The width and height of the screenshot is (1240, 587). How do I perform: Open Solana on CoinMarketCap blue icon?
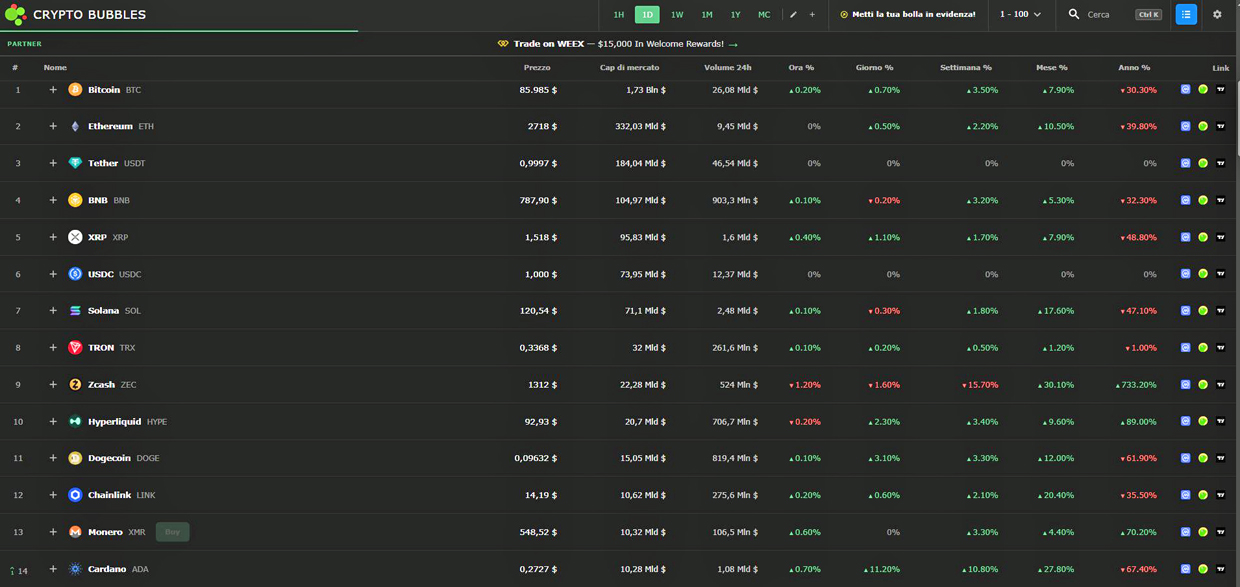pyautogui.click(x=1186, y=311)
